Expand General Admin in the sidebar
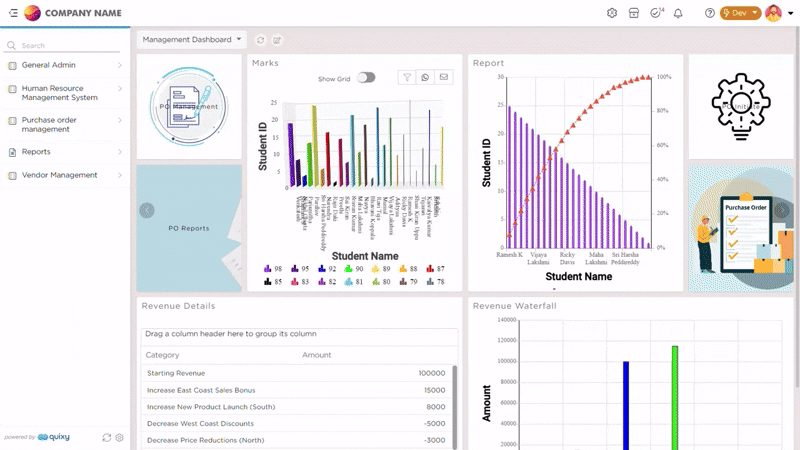 64,65
